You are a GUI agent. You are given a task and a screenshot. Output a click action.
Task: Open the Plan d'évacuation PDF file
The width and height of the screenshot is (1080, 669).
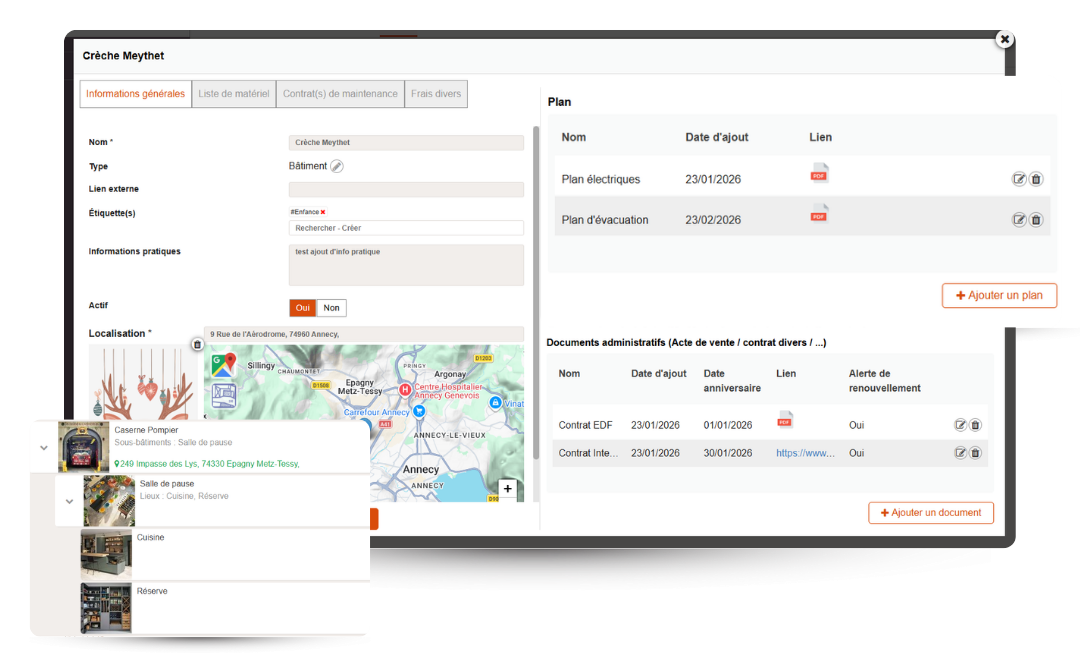[819, 213]
